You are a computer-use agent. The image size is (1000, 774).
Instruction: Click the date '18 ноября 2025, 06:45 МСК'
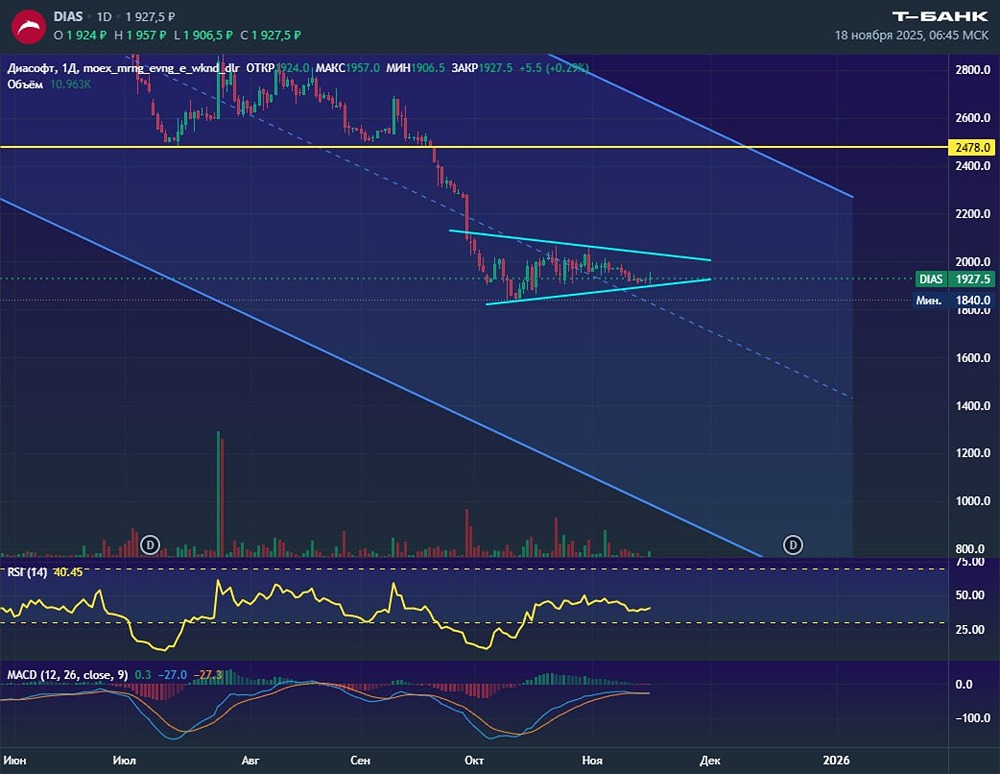pos(911,35)
